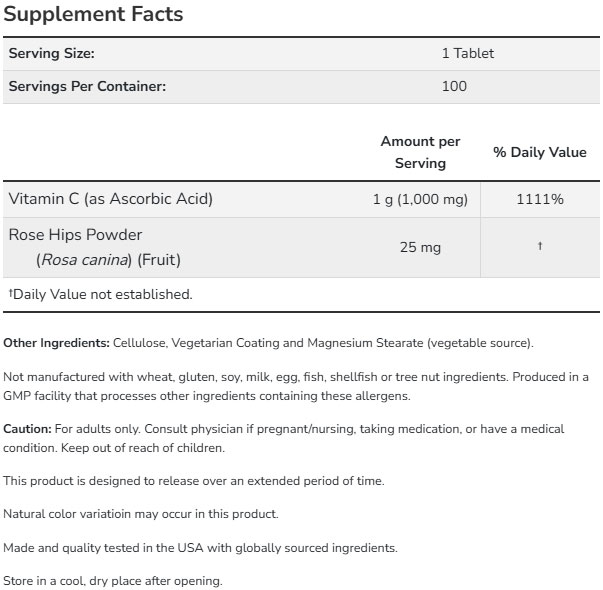Image resolution: width=603 pixels, height=590 pixels.
Task: Click the Supplement Facts heading
Action: 95,16
